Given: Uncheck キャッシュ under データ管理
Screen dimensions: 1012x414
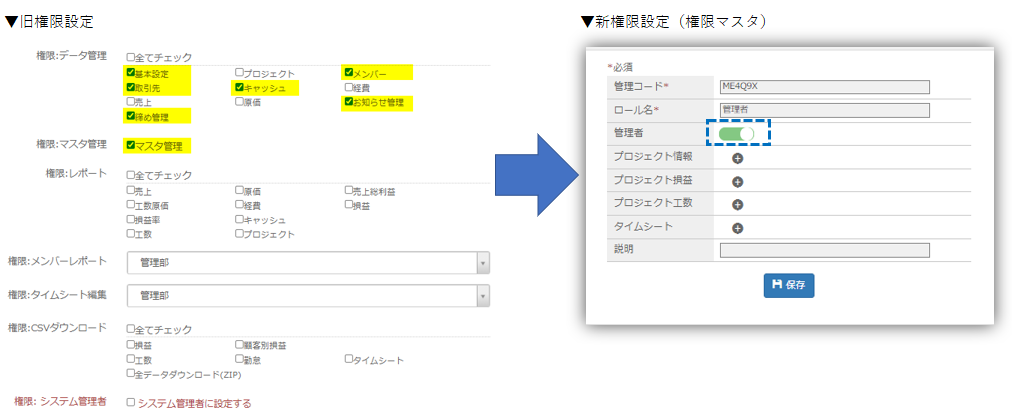Looking at the screenshot, I should coord(239,87).
